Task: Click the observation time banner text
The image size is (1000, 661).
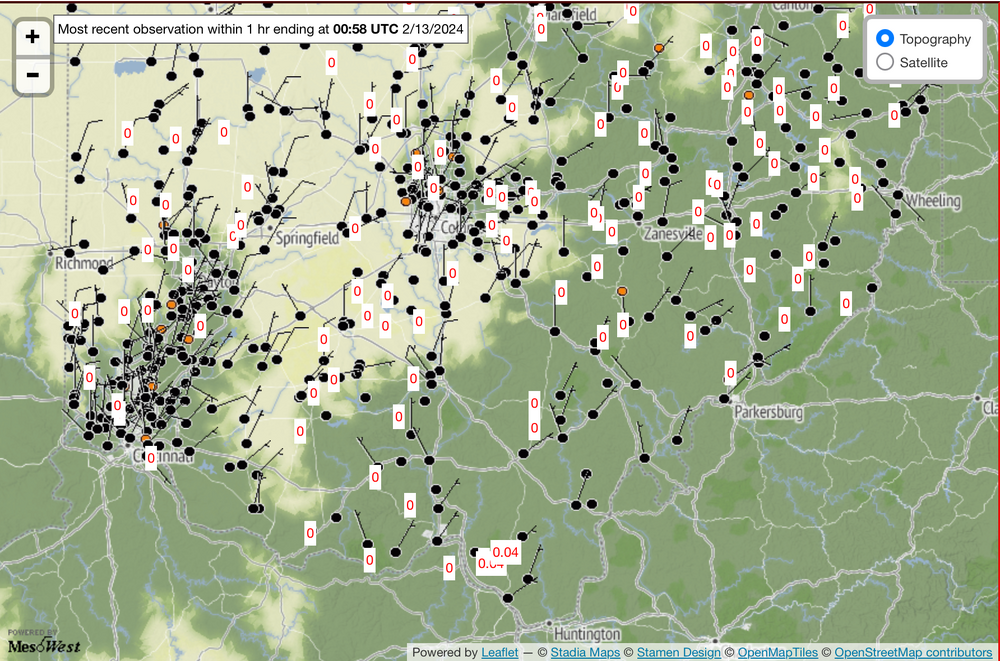Action: click(261, 29)
